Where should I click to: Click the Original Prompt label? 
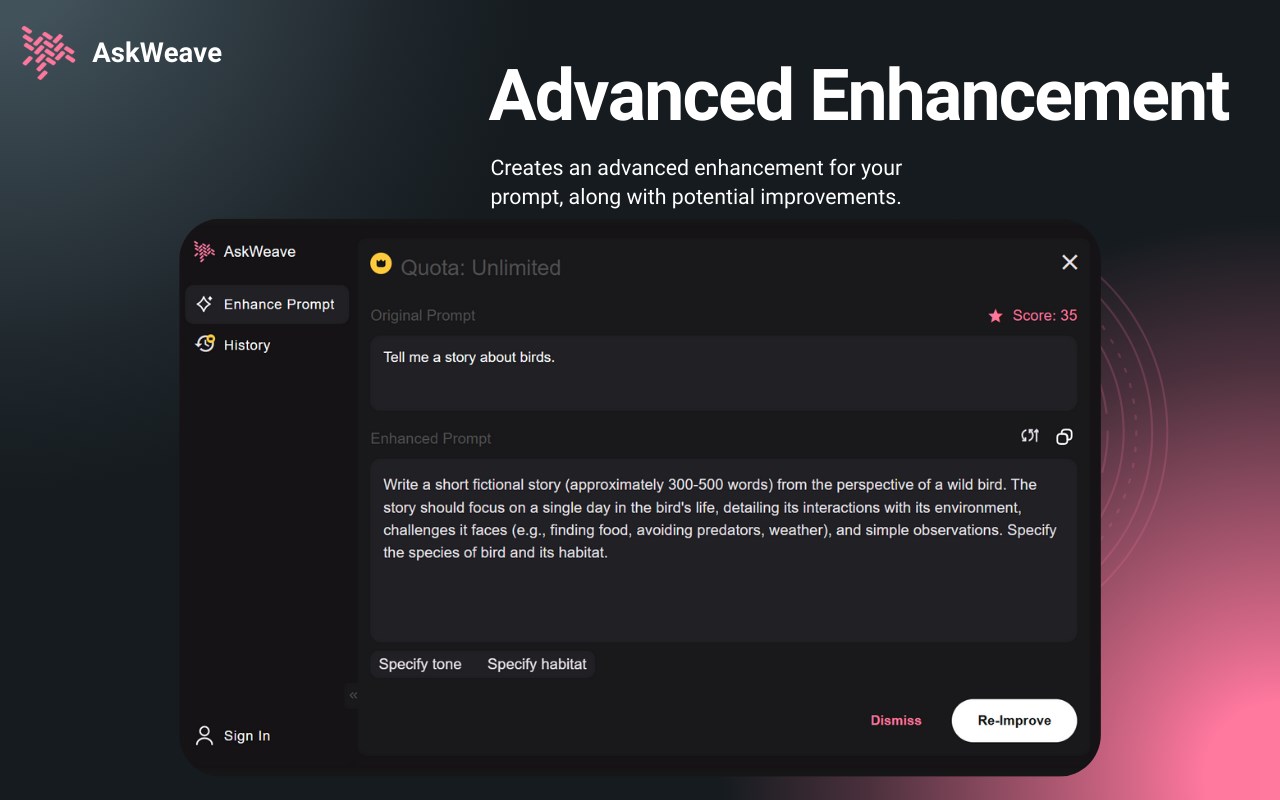(423, 315)
